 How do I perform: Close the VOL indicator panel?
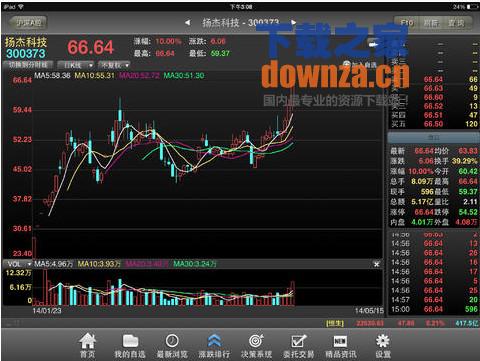click(377, 264)
